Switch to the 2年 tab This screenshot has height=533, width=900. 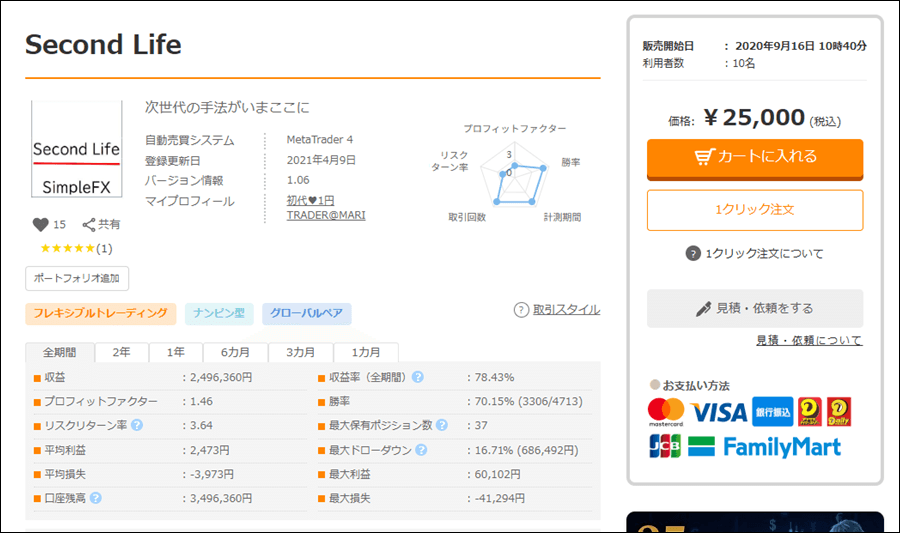121,353
